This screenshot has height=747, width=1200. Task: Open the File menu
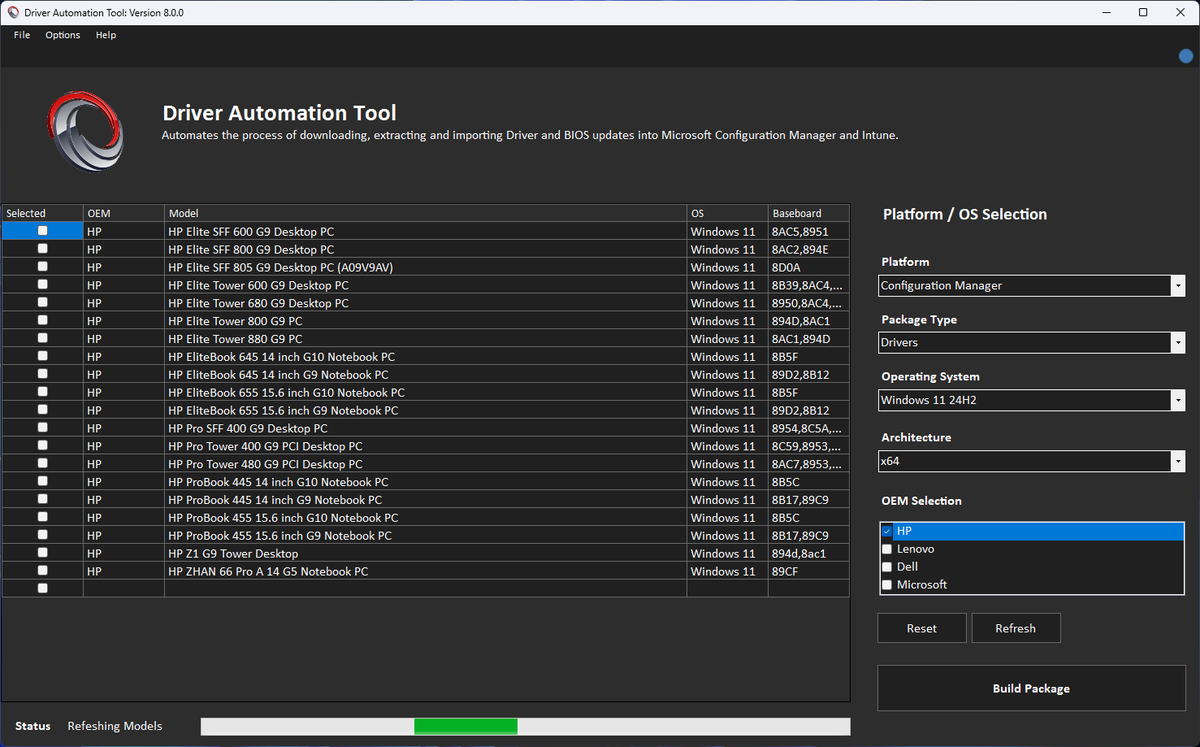click(x=22, y=35)
